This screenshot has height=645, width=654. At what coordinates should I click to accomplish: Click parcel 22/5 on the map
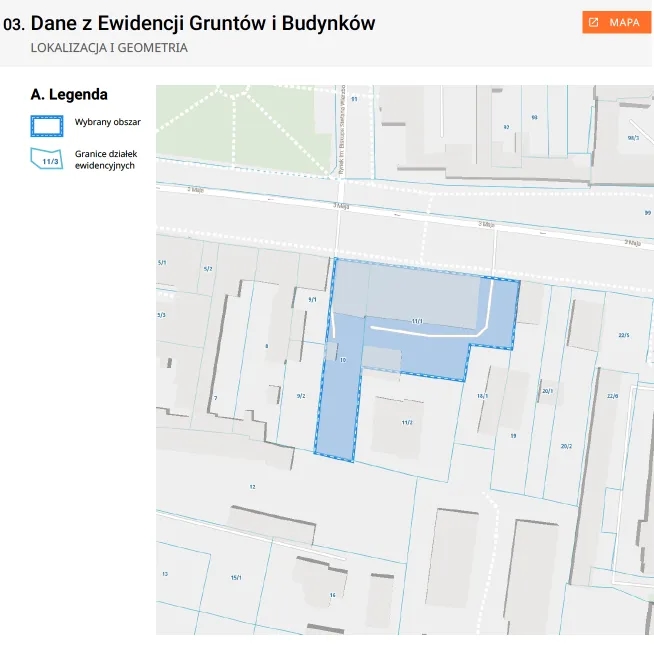point(624,335)
